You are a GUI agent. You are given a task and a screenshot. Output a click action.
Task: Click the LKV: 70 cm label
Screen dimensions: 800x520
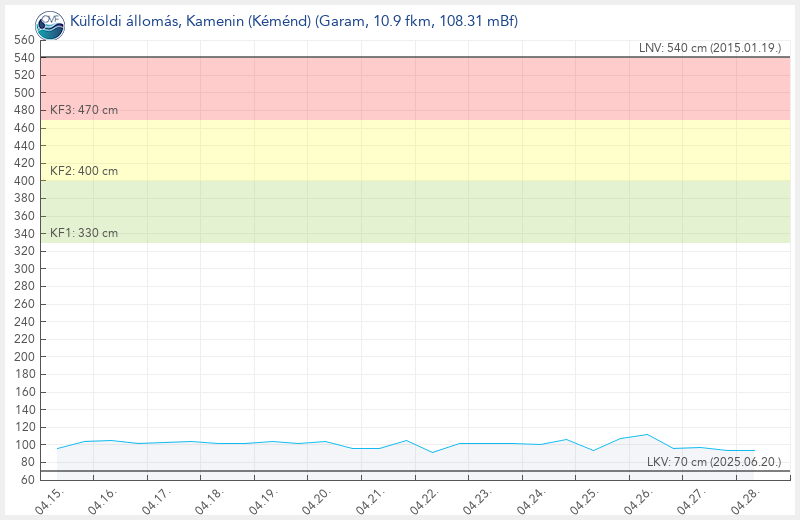tap(710, 461)
